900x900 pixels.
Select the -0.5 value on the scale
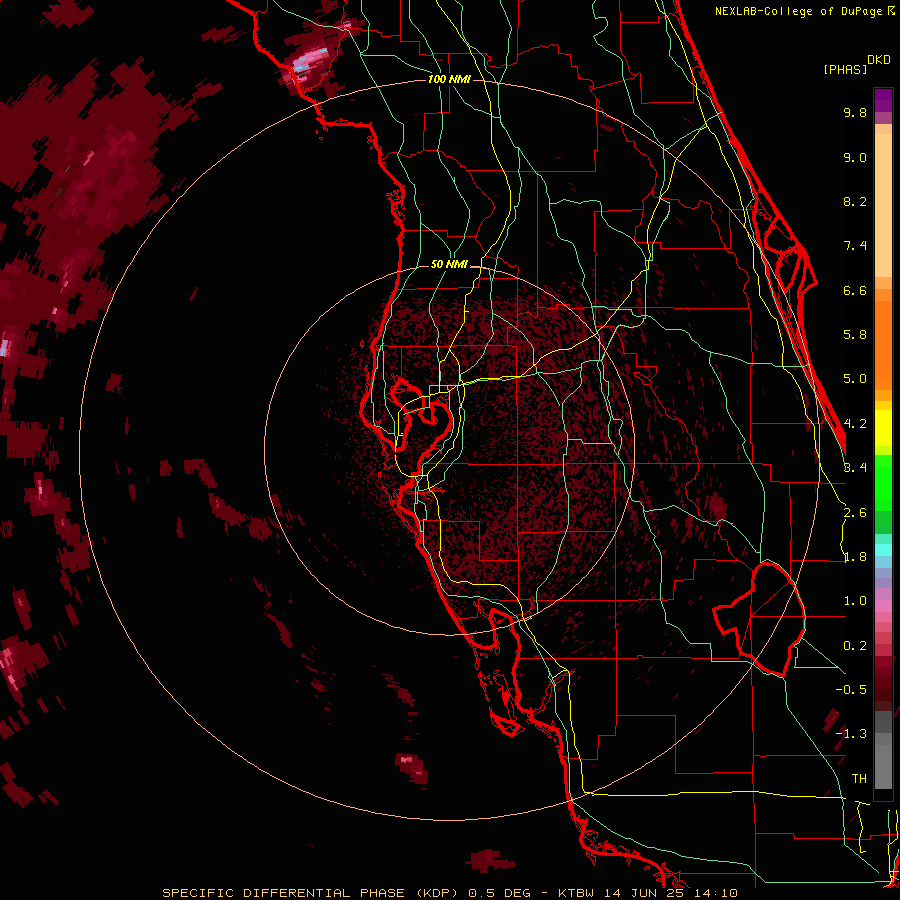click(851, 689)
